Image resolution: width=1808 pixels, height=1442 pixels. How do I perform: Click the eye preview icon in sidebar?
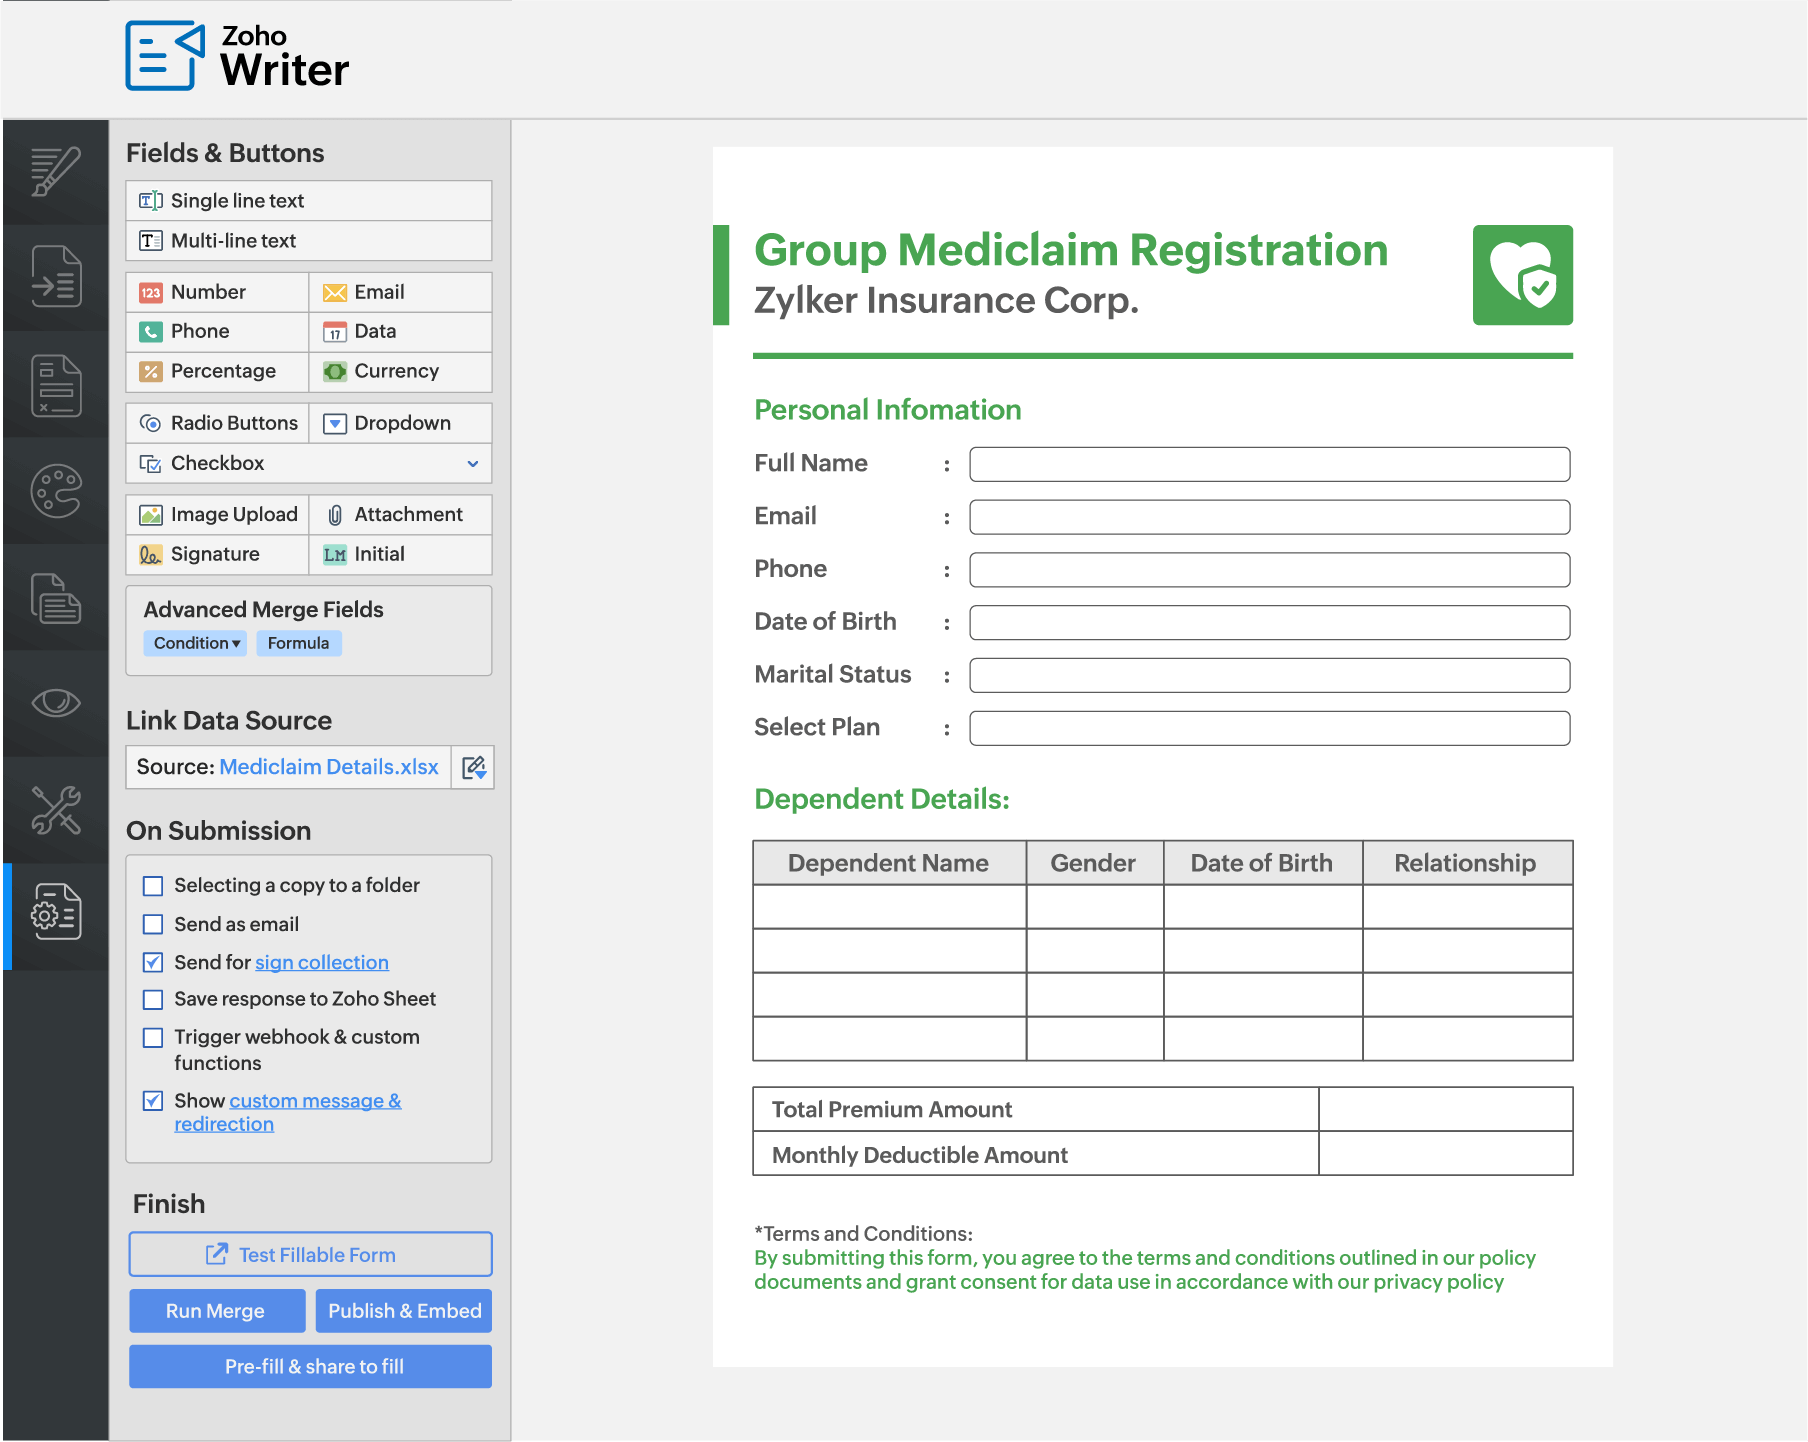pyautogui.click(x=56, y=702)
